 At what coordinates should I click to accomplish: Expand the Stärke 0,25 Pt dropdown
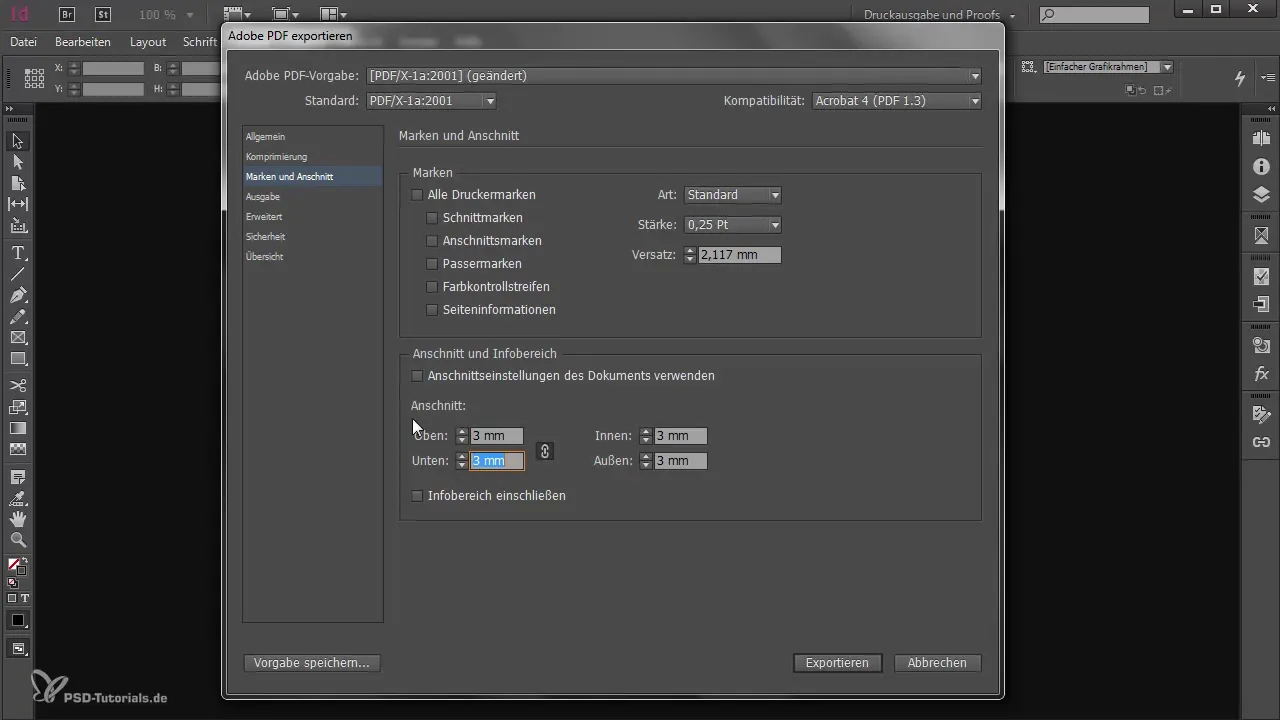[733, 225]
